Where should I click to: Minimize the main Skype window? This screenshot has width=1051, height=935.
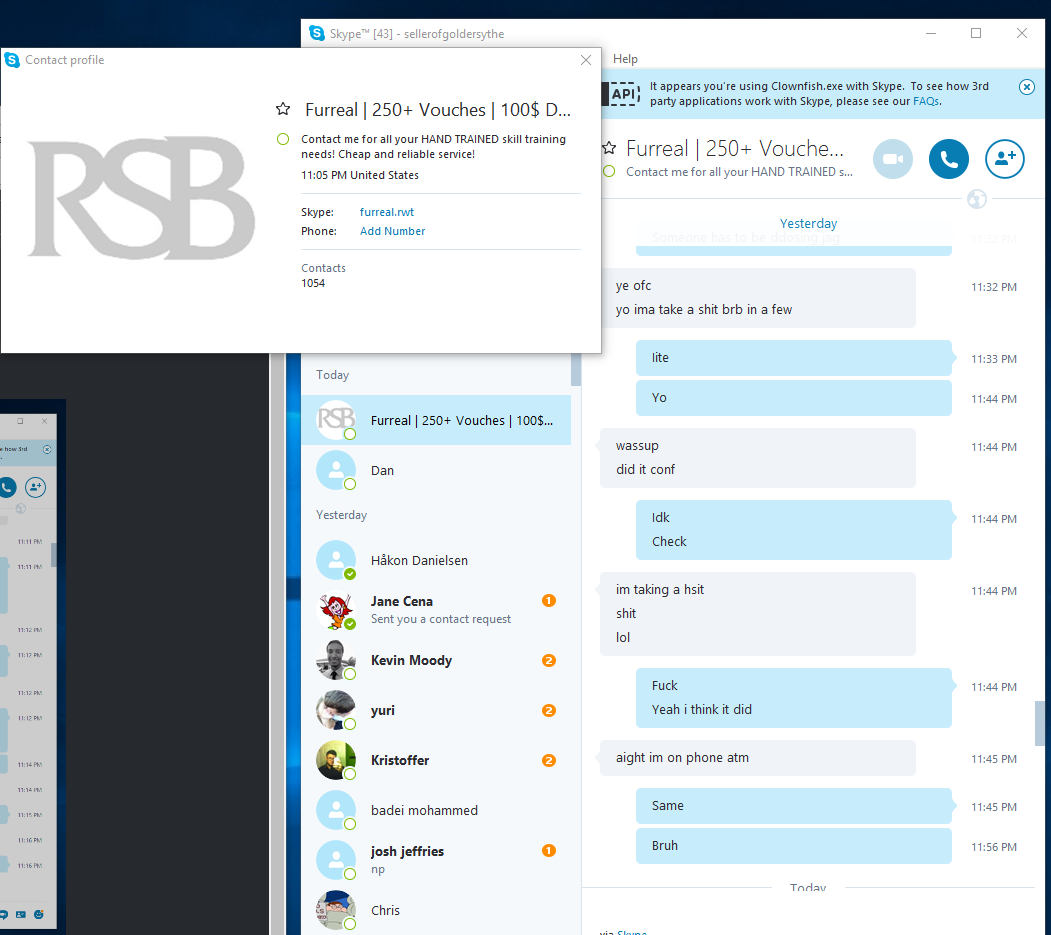pos(931,33)
